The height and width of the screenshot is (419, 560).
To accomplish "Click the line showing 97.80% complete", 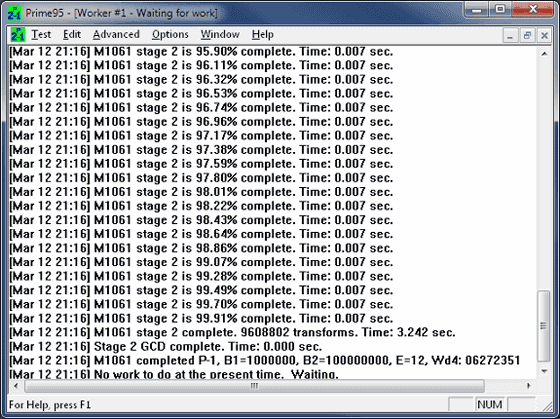I will click(x=201, y=178).
